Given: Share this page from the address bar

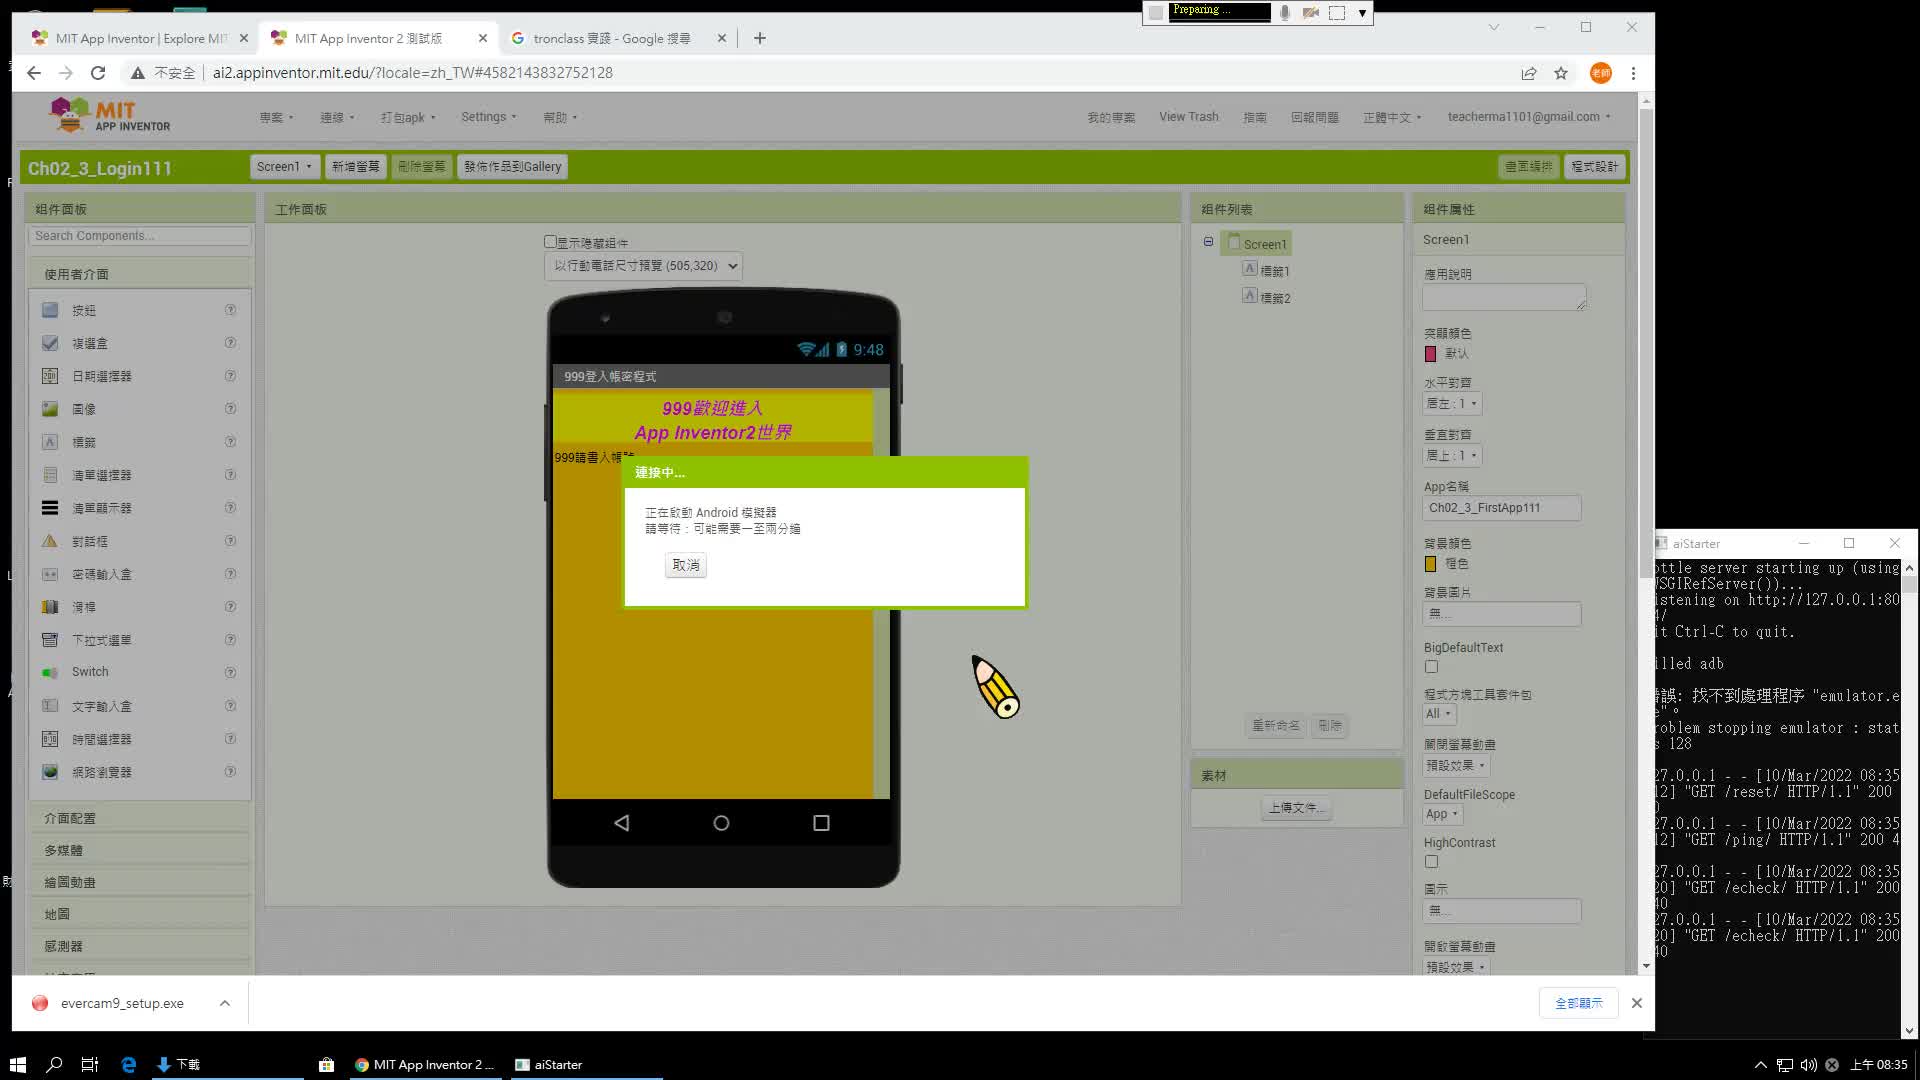Looking at the screenshot, I should point(1529,73).
